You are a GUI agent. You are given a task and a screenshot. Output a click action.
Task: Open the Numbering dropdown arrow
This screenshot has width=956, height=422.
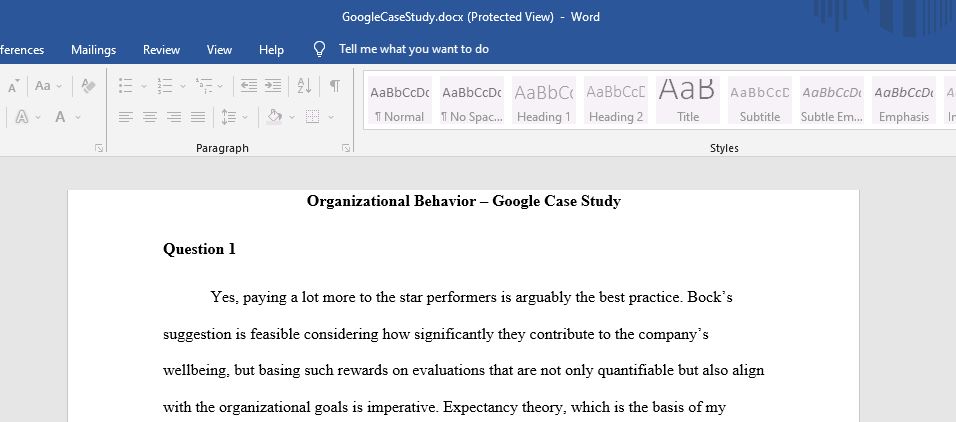click(182, 87)
